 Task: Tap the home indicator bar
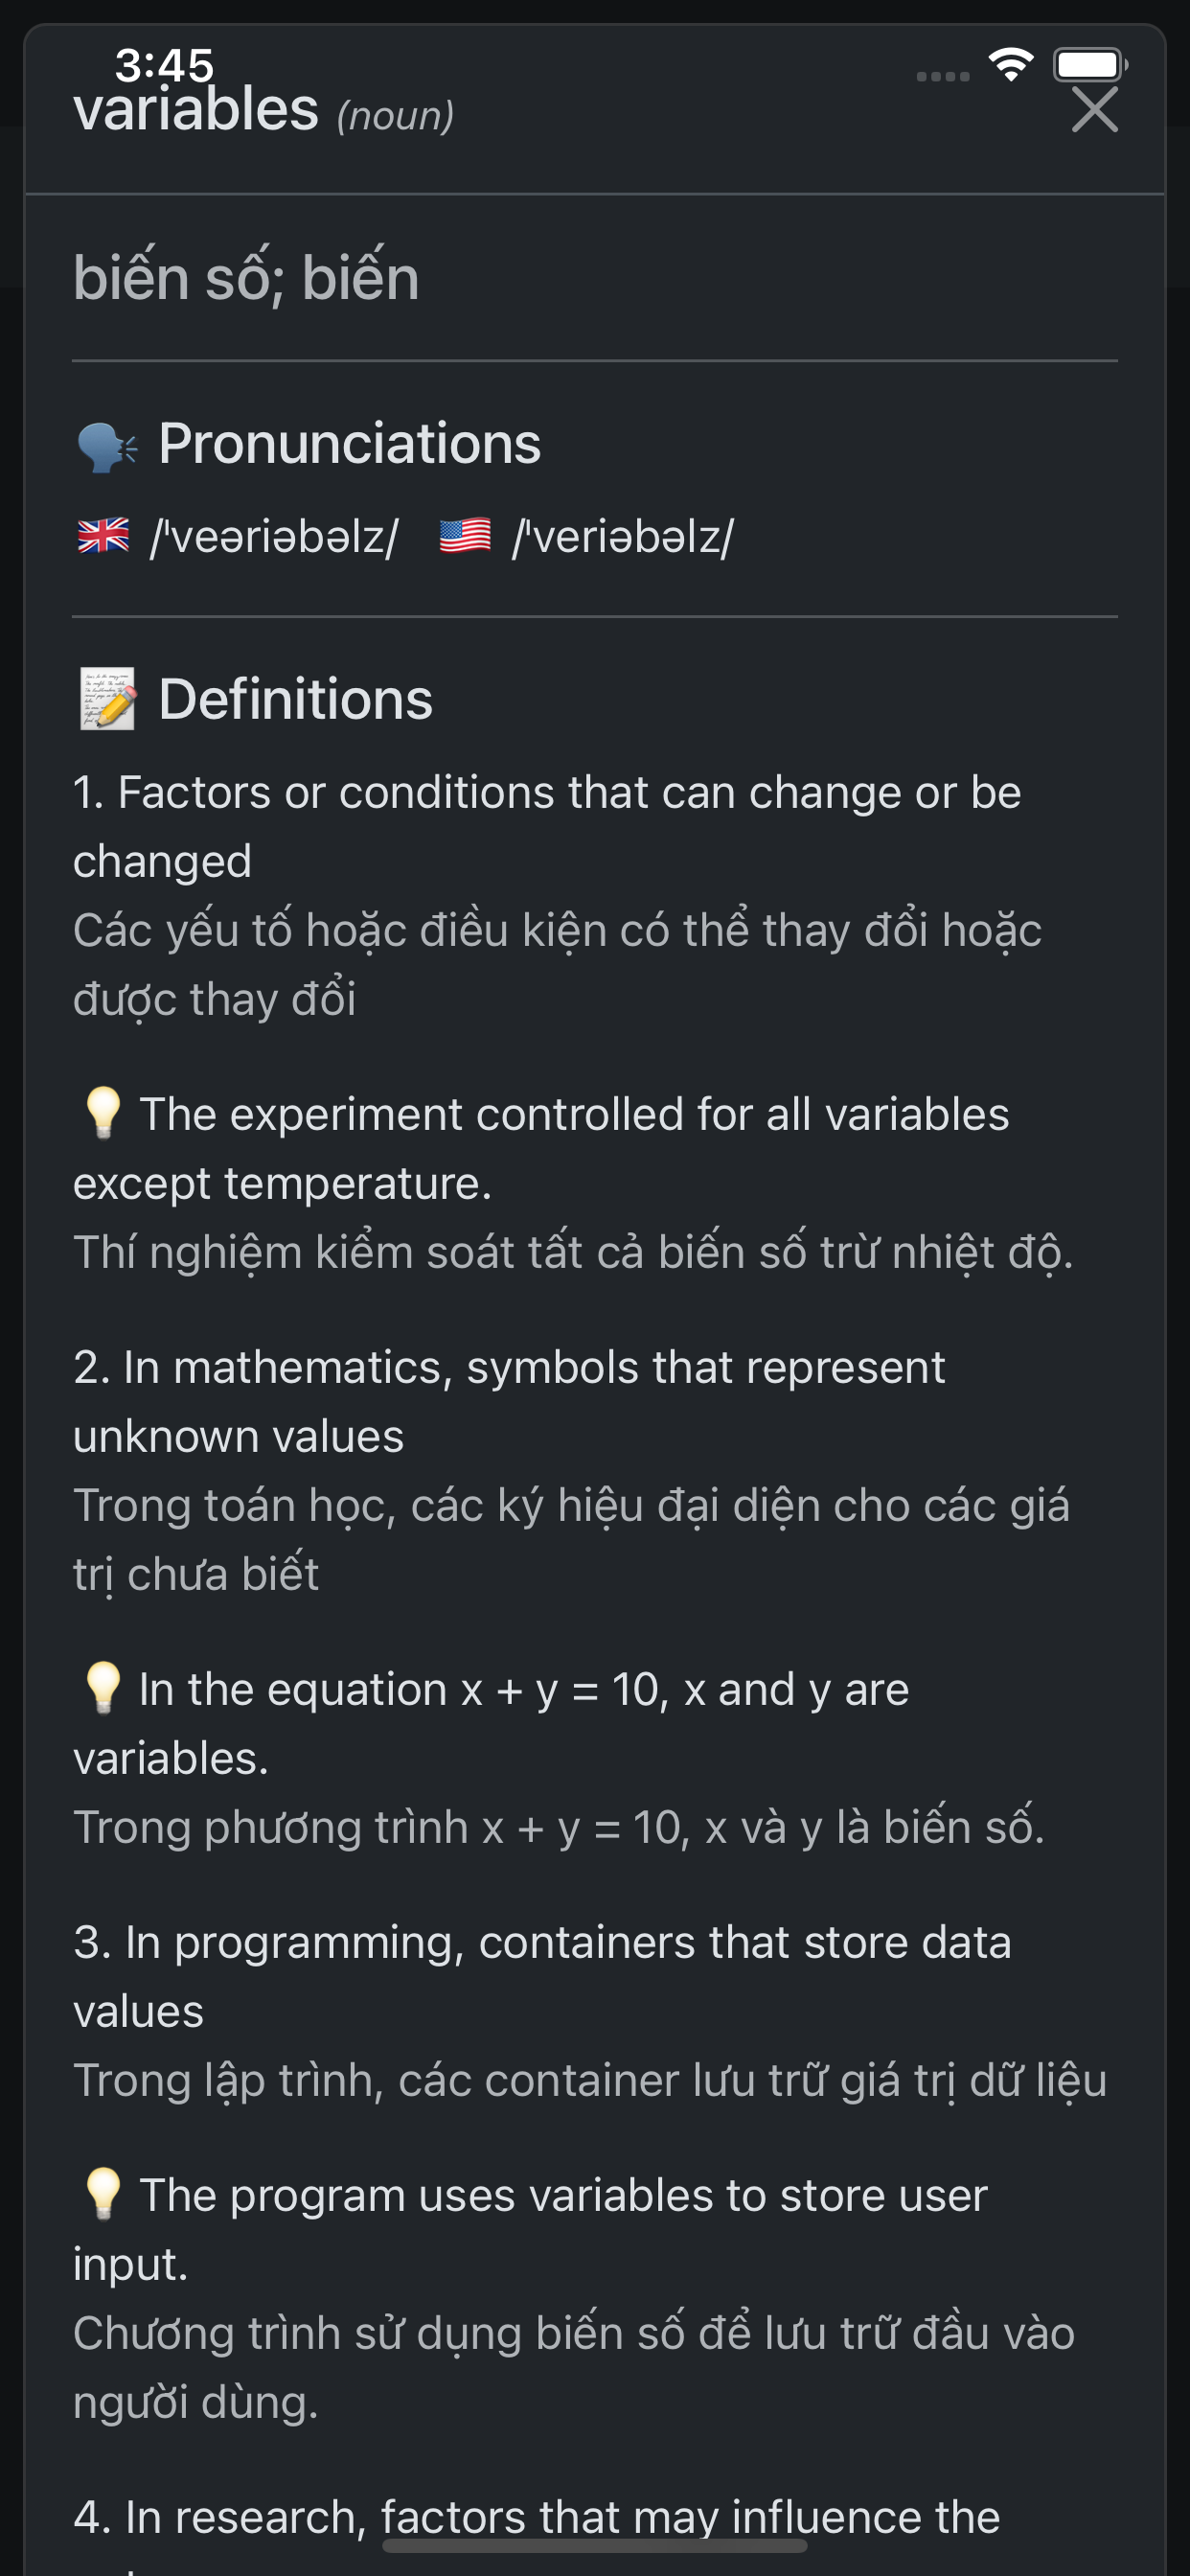click(x=595, y=2545)
